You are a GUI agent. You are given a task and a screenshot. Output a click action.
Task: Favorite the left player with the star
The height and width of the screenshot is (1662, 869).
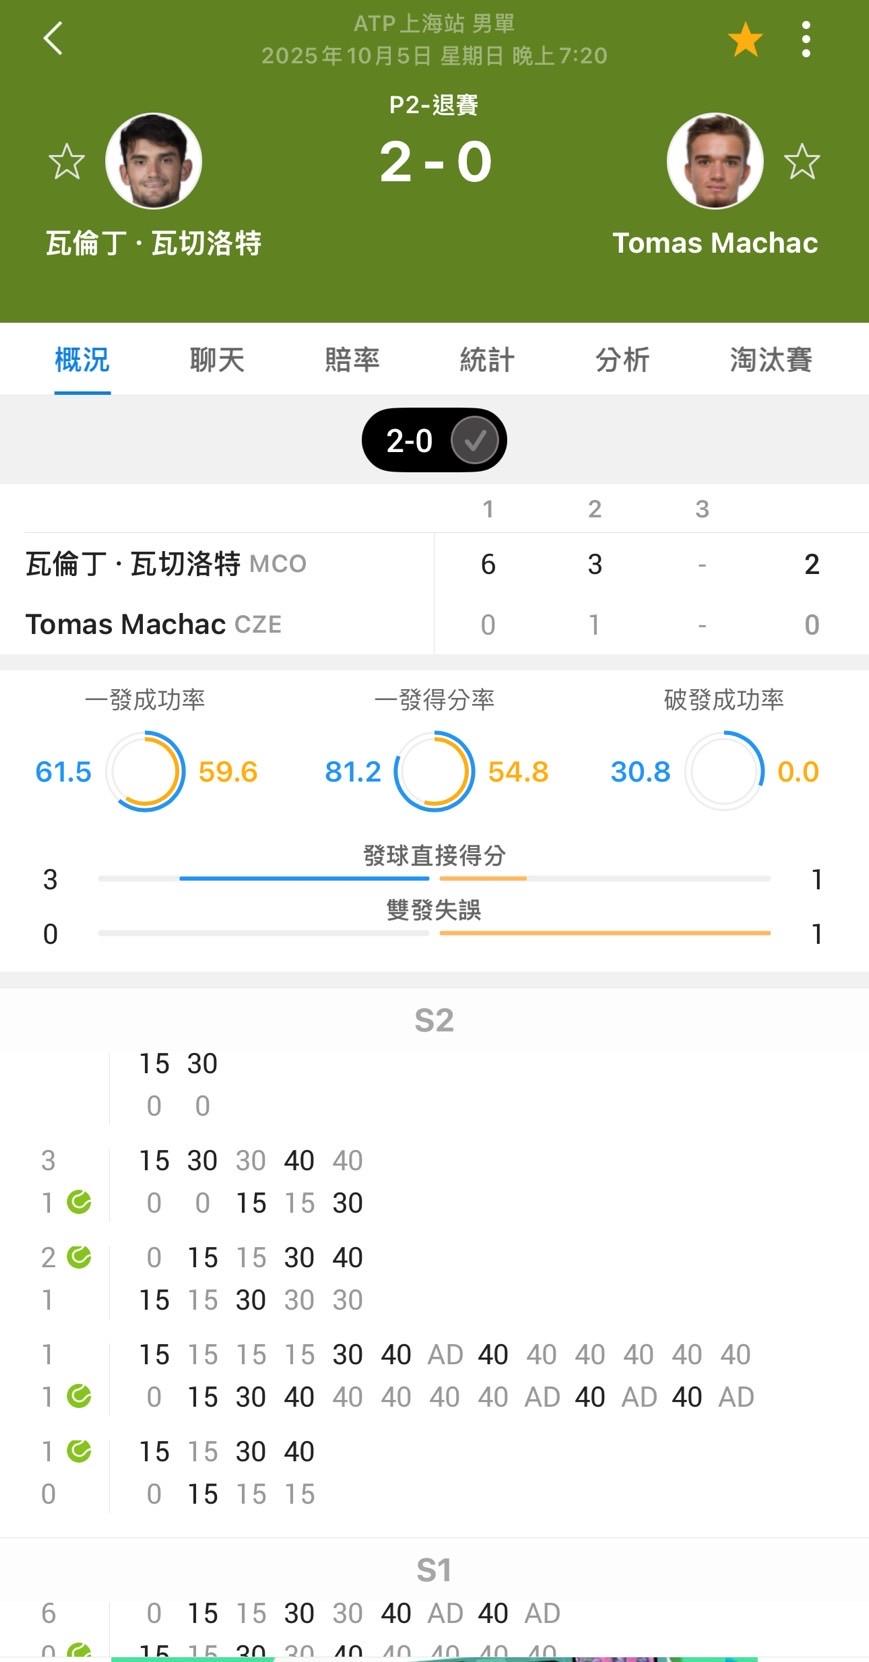point(67,162)
